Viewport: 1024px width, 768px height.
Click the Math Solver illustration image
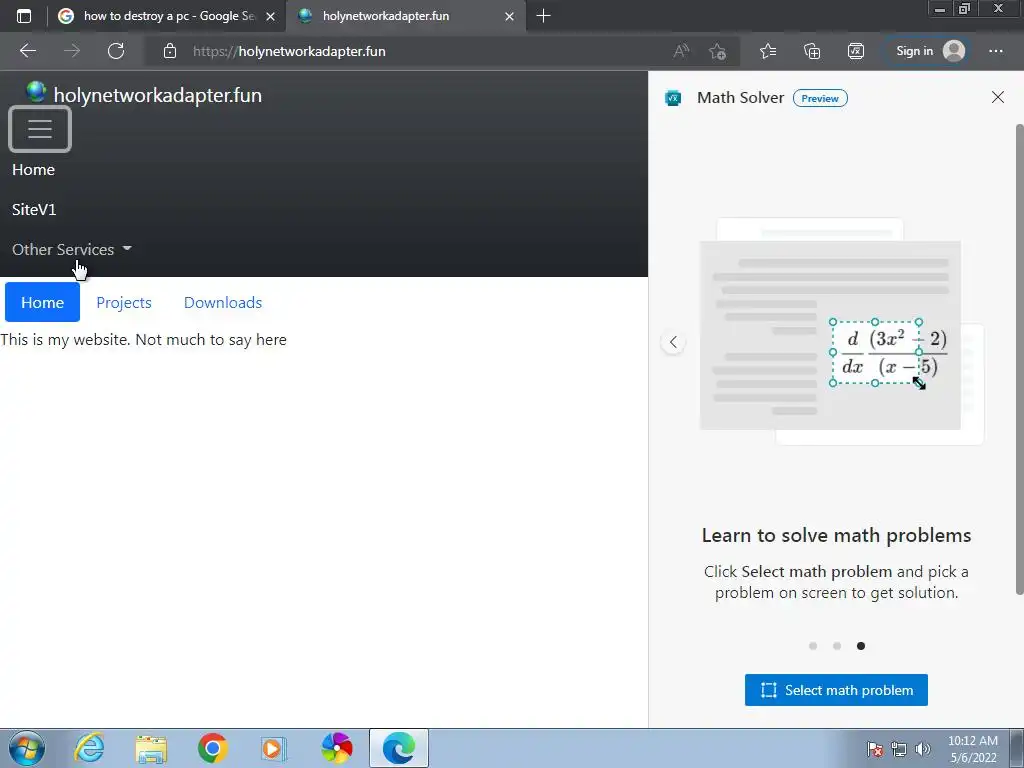point(841,332)
